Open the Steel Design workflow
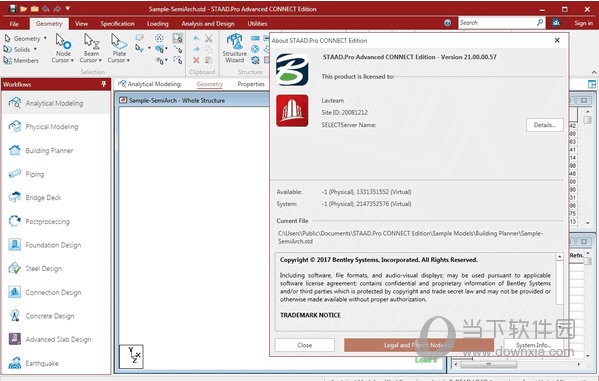The height and width of the screenshot is (381, 599). pos(56,269)
